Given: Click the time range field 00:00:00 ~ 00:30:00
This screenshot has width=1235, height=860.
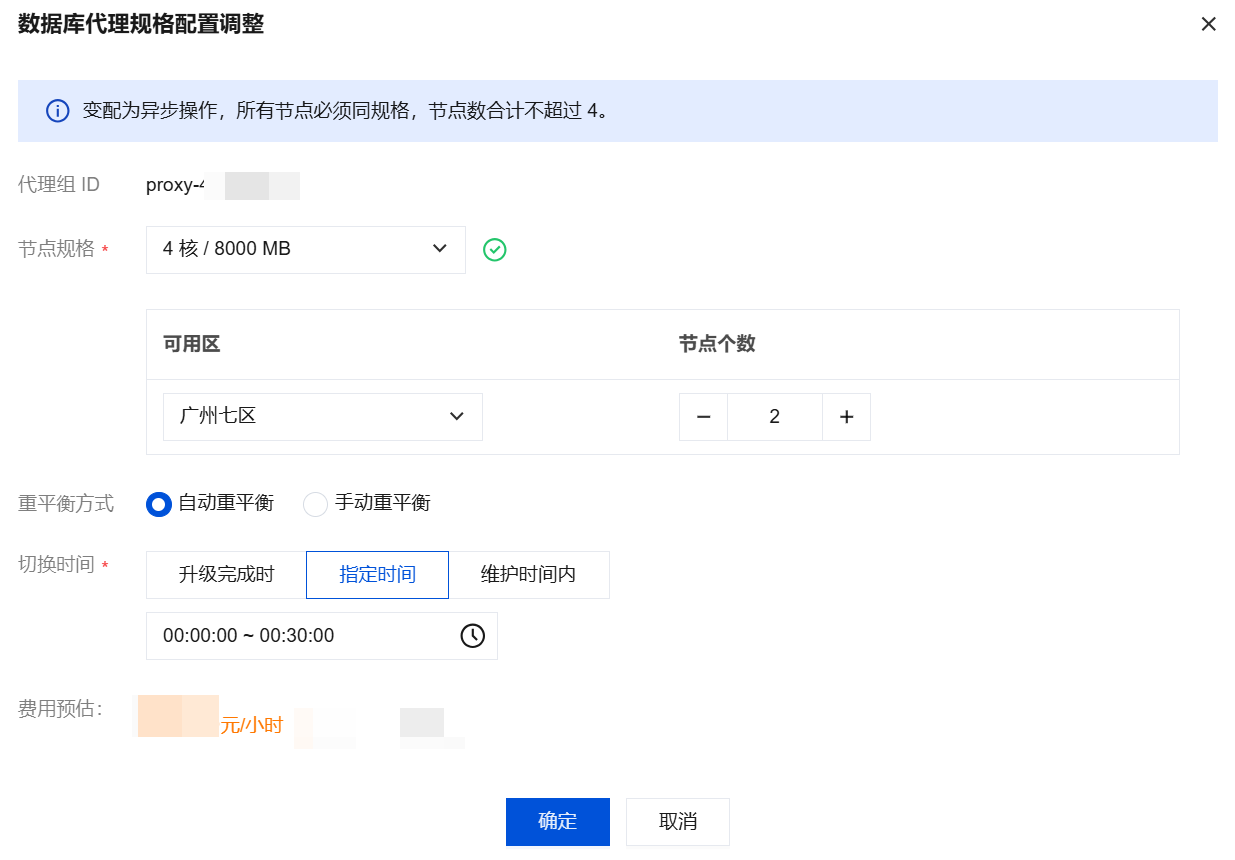Looking at the screenshot, I should 322,636.
